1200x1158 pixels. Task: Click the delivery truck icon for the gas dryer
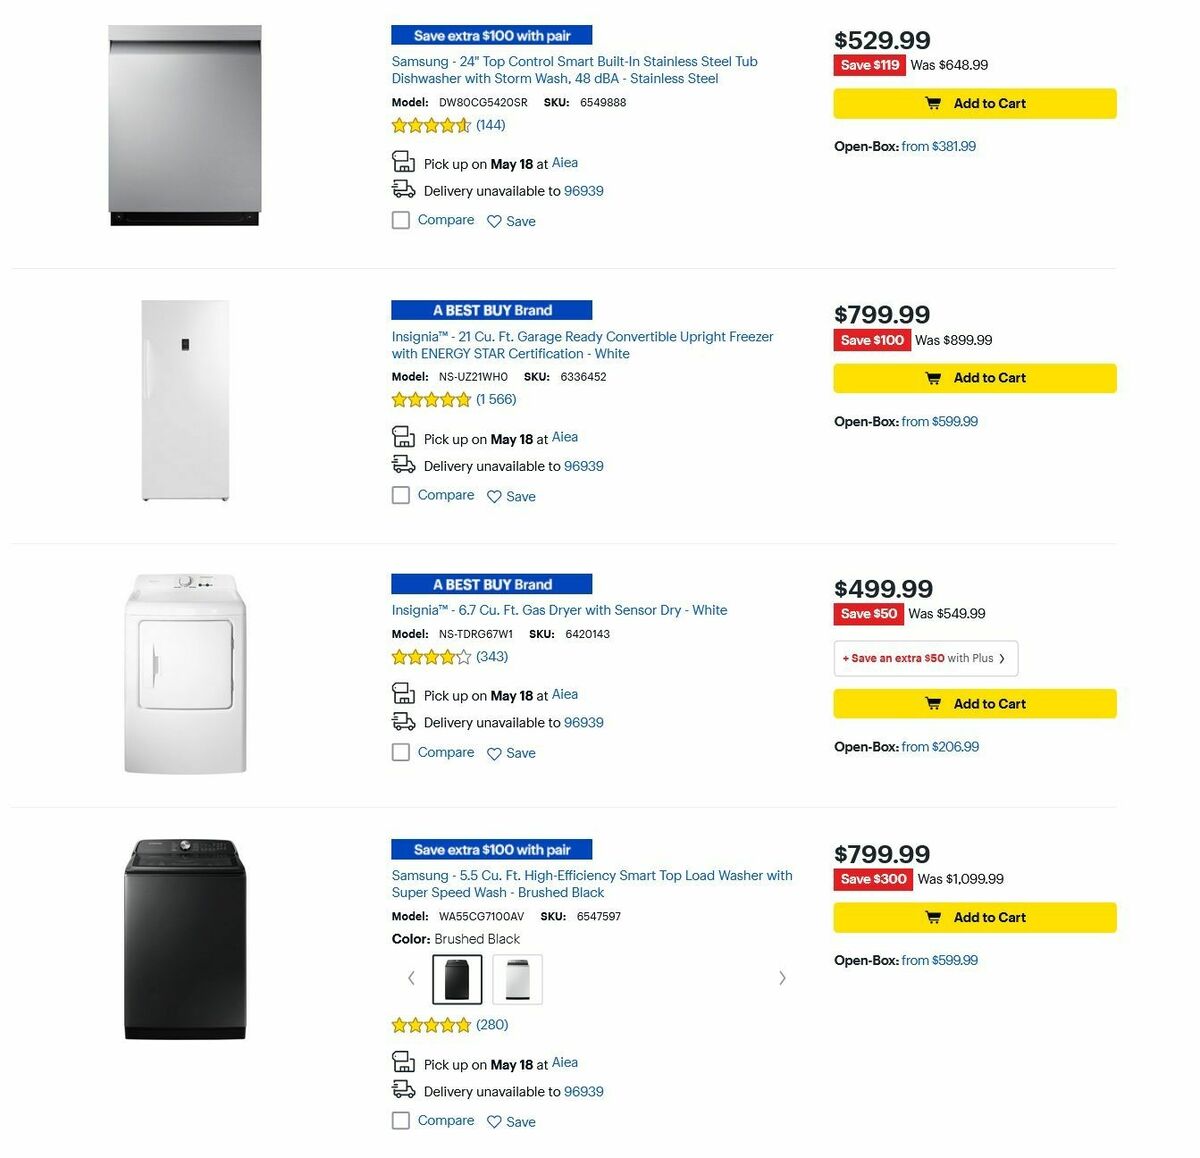[x=403, y=720]
